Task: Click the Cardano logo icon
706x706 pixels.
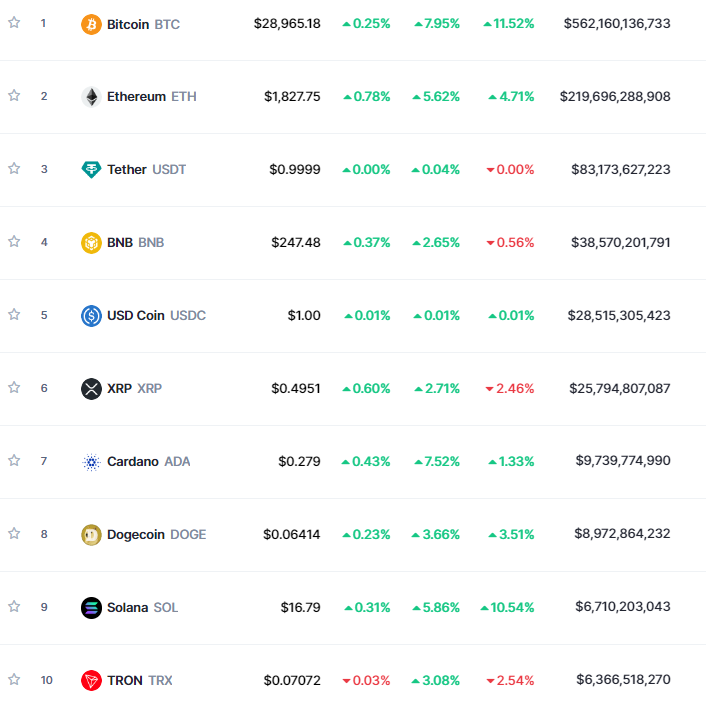Action: [91, 461]
